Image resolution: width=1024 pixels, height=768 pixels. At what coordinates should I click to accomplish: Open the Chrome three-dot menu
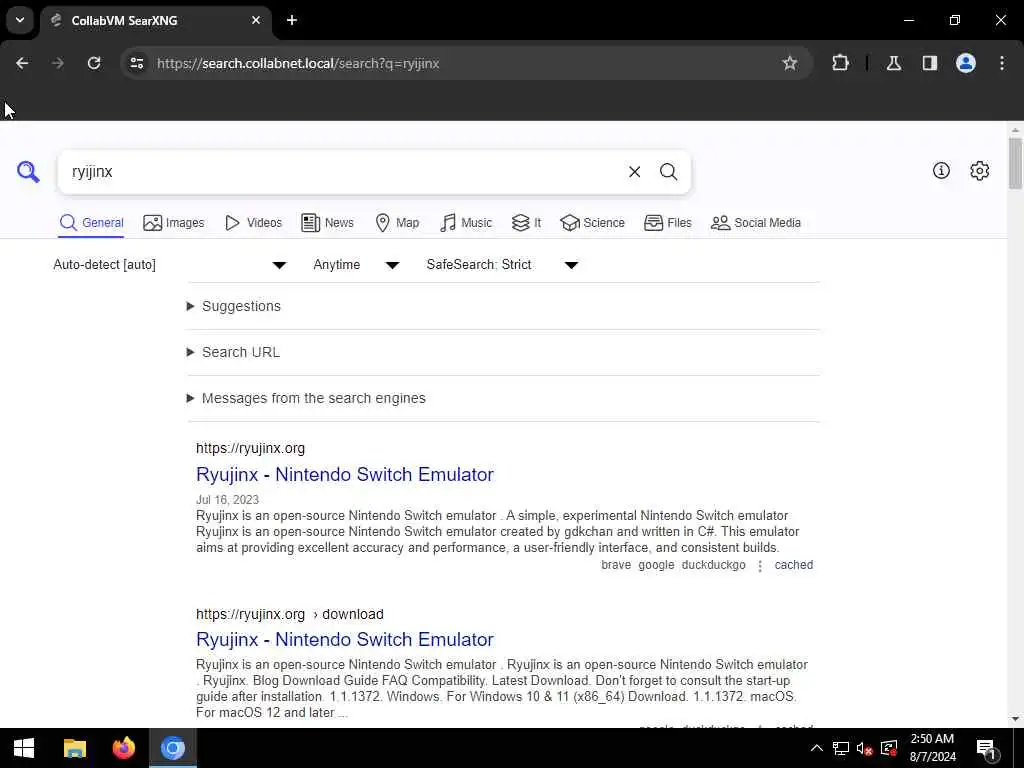coord(1002,63)
